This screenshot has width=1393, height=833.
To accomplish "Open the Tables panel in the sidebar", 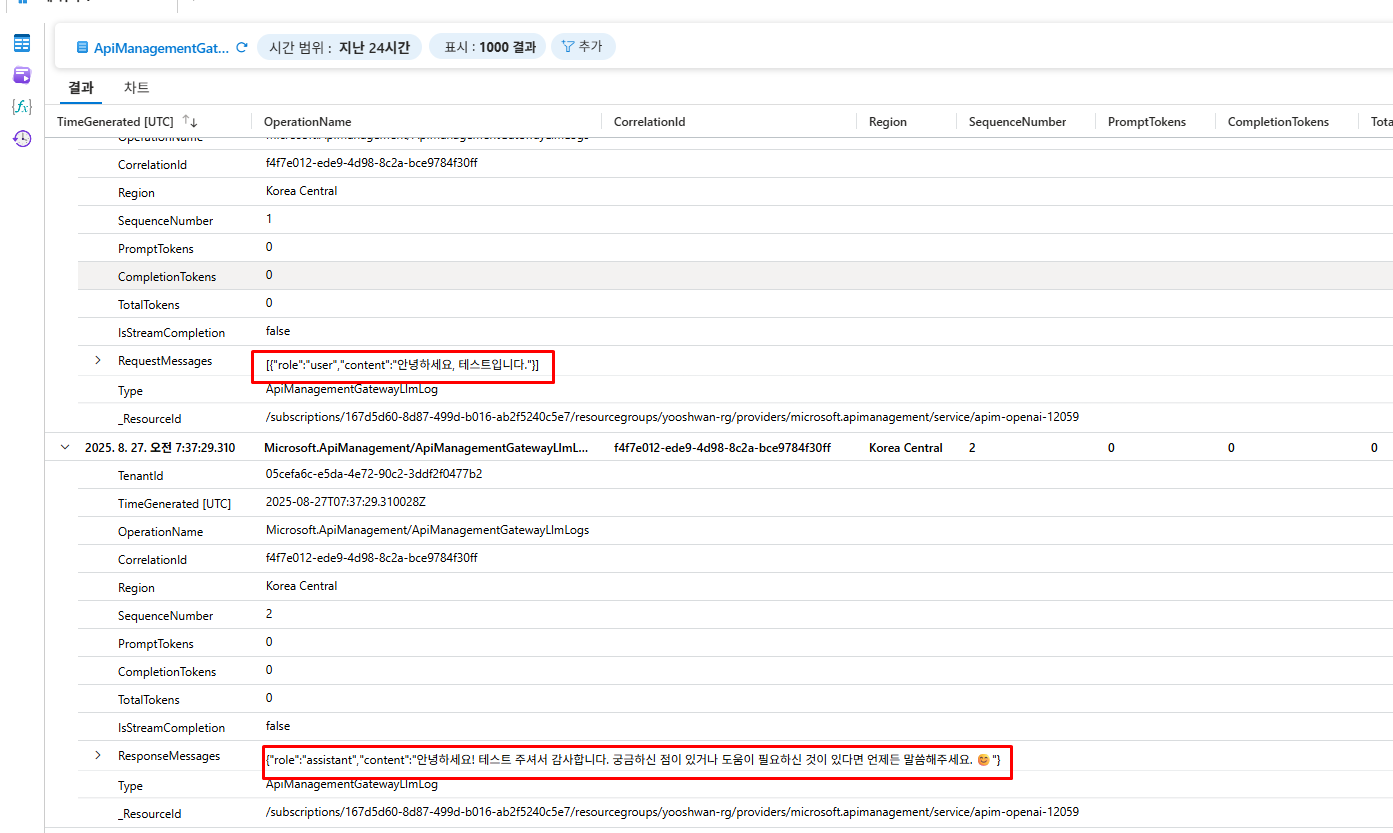I will click(22, 43).
